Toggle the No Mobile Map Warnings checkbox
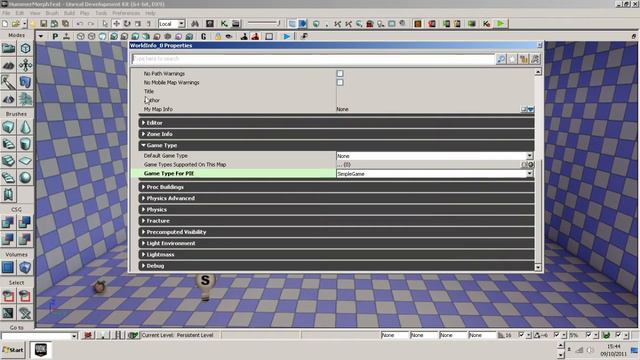Image resolution: width=640 pixels, height=360 pixels. coord(340,82)
